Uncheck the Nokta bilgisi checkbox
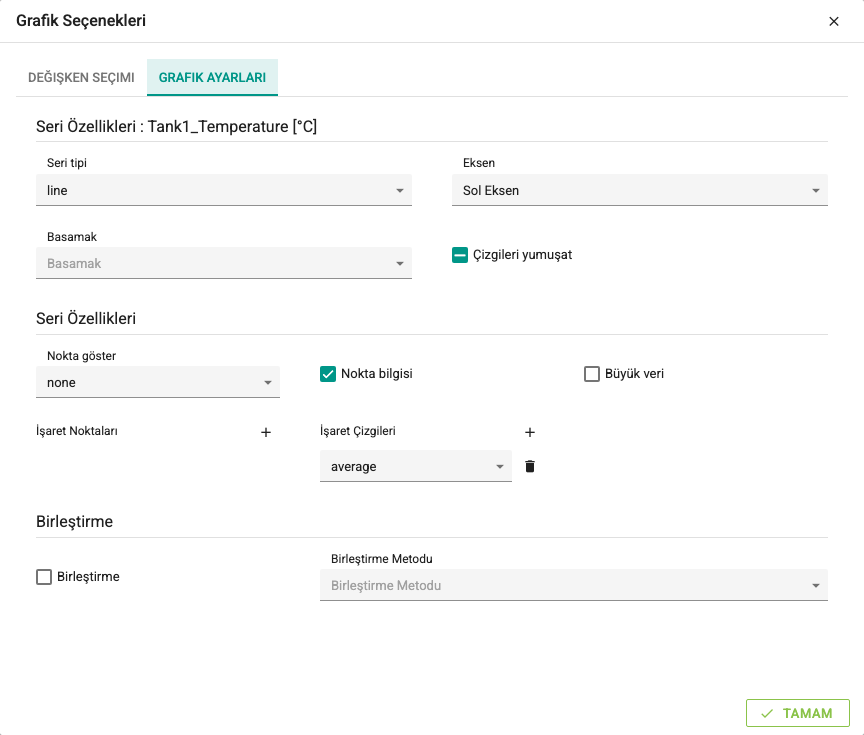The height and width of the screenshot is (735, 864). pos(328,374)
